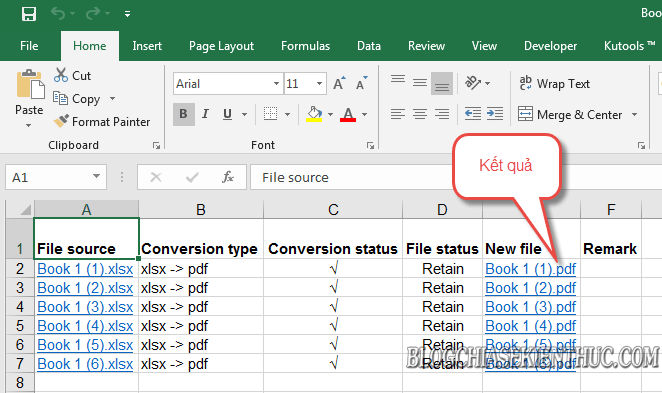Image resolution: width=662 pixels, height=393 pixels.
Task: Click Increase Indent icon
Action: tap(495, 114)
